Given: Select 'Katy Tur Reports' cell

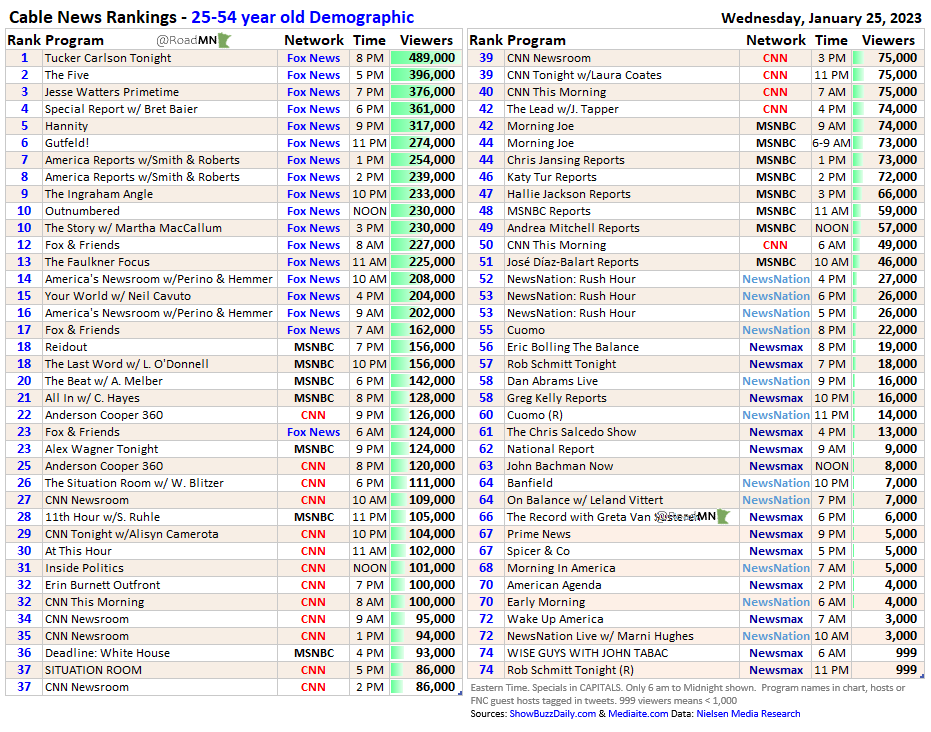Looking at the screenshot, I should pos(622,177).
